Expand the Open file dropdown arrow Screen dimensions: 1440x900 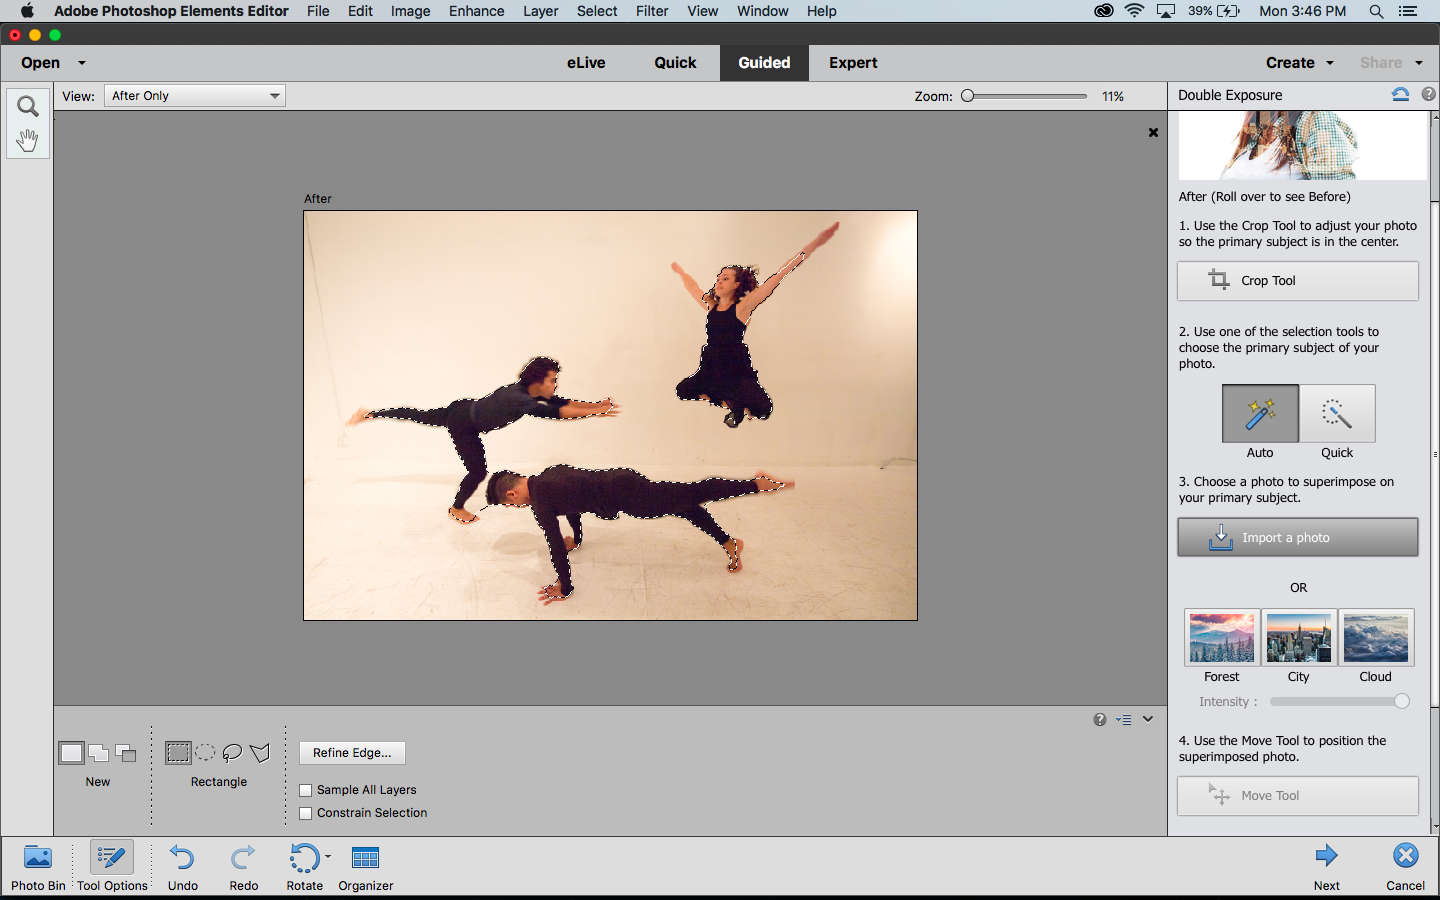coord(82,63)
